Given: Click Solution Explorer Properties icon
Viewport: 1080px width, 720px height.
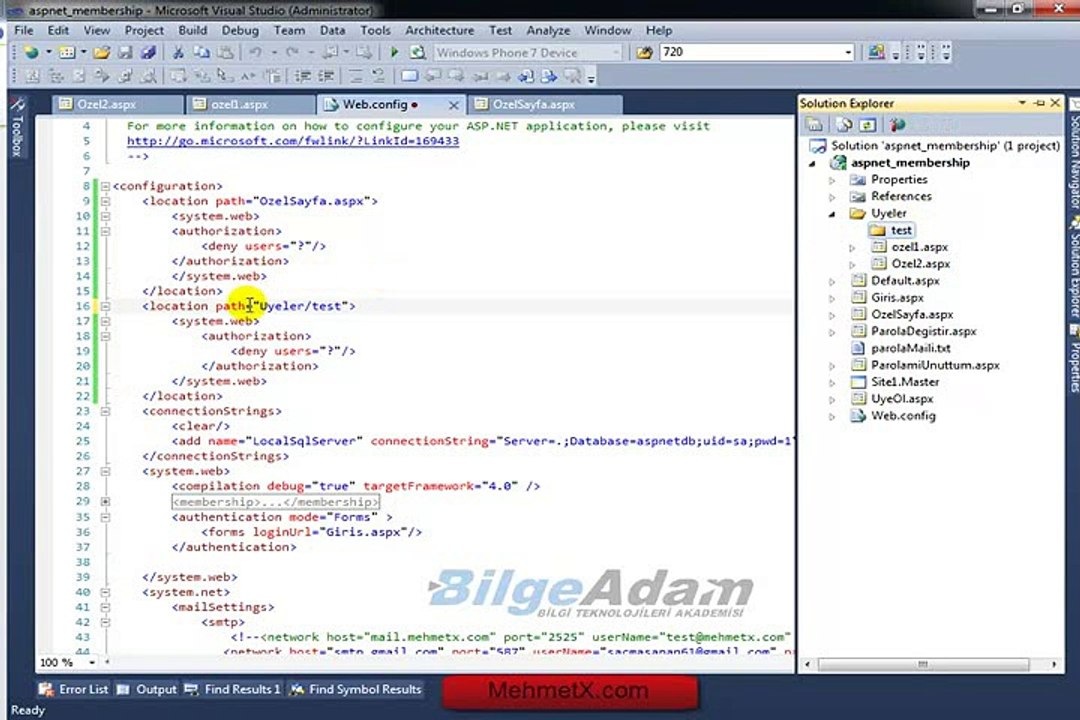Looking at the screenshot, I should pos(814,125).
